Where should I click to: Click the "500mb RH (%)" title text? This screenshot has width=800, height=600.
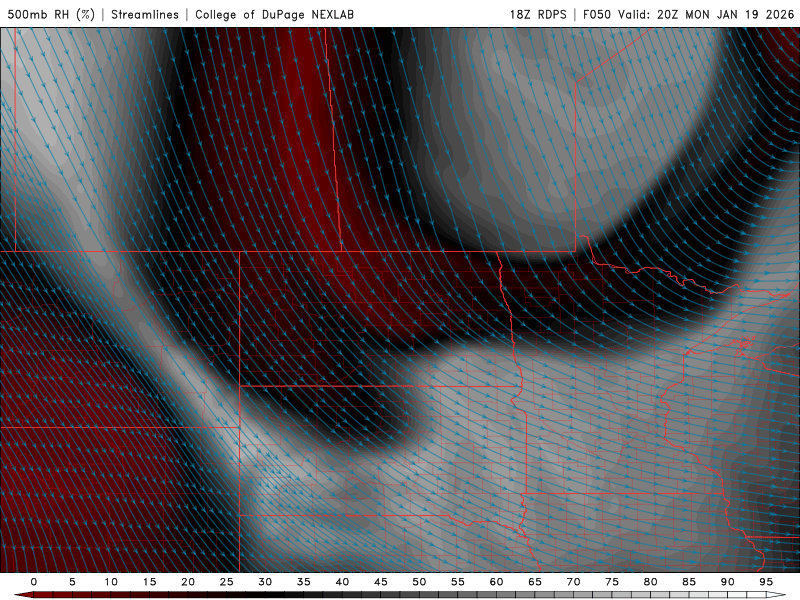51,14
